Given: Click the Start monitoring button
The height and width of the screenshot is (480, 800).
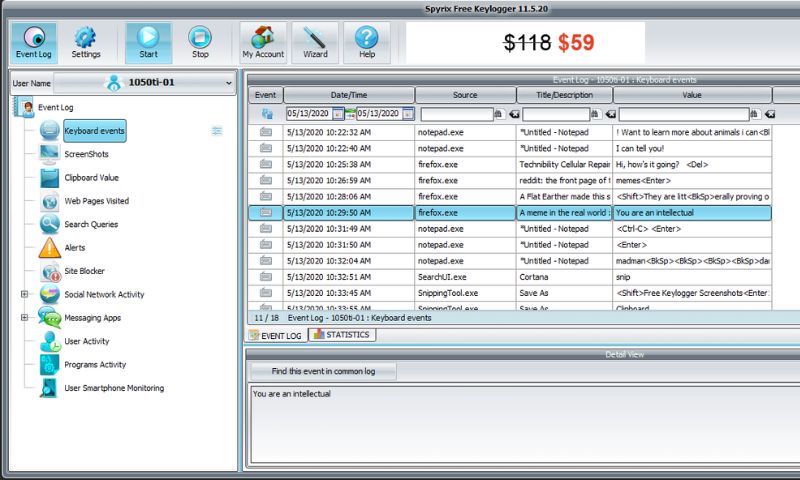Looking at the screenshot, I should 148,43.
